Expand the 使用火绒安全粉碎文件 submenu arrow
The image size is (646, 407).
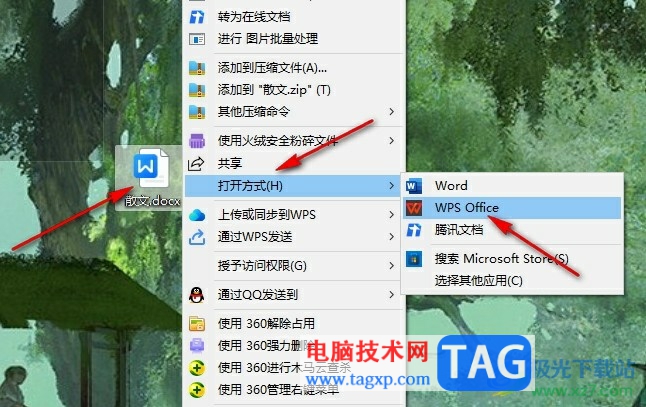point(391,141)
